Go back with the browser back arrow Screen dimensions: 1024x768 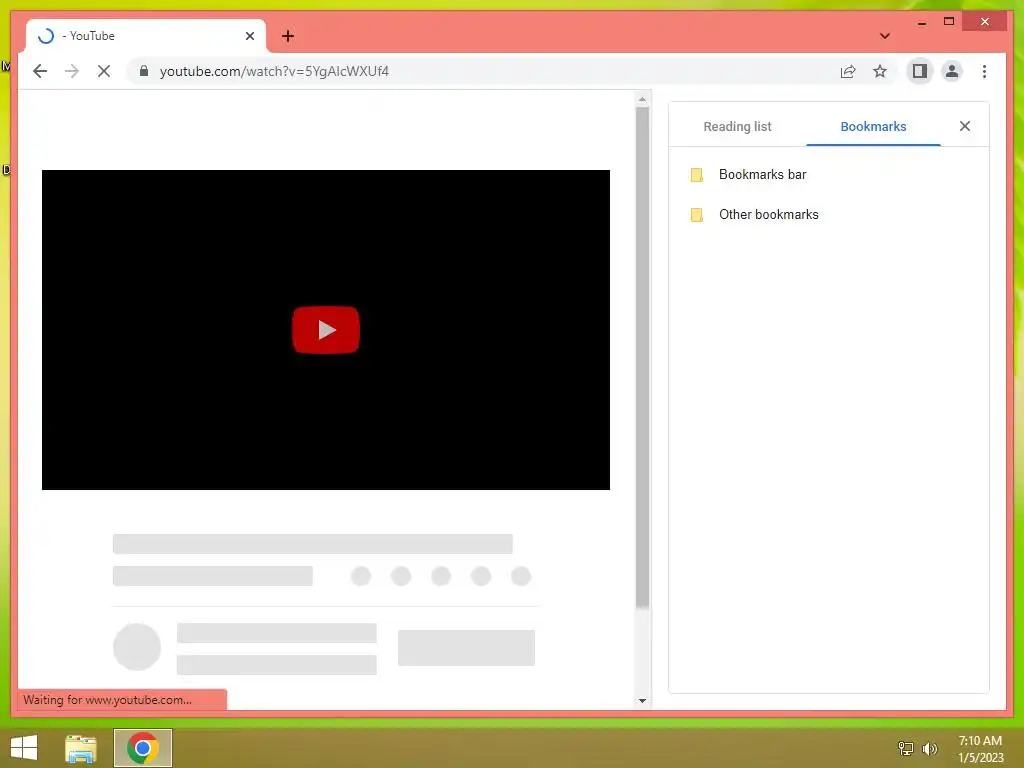click(40, 71)
